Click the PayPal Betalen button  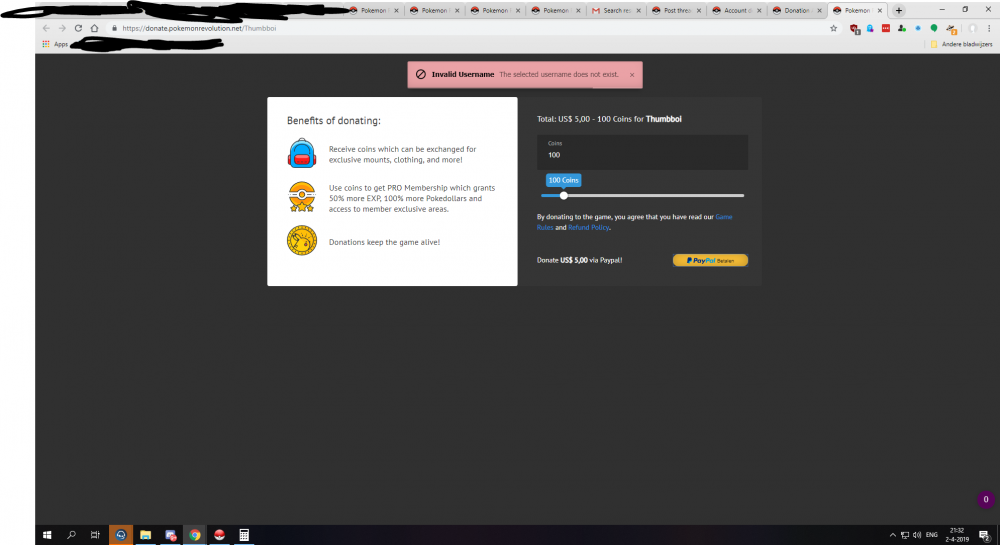(x=710, y=260)
